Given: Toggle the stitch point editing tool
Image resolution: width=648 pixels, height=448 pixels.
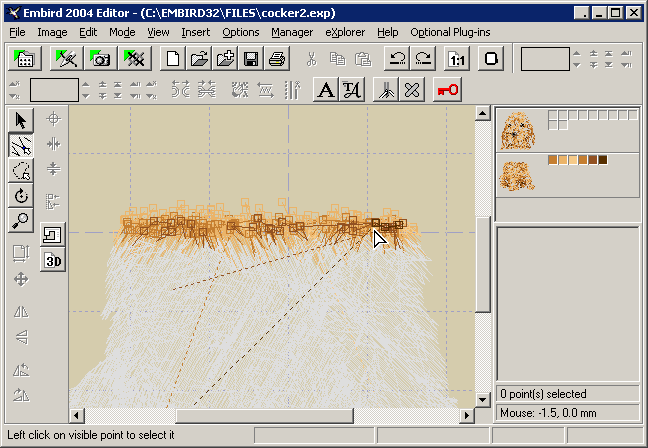Looking at the screenshot, I should coord(21,145).
